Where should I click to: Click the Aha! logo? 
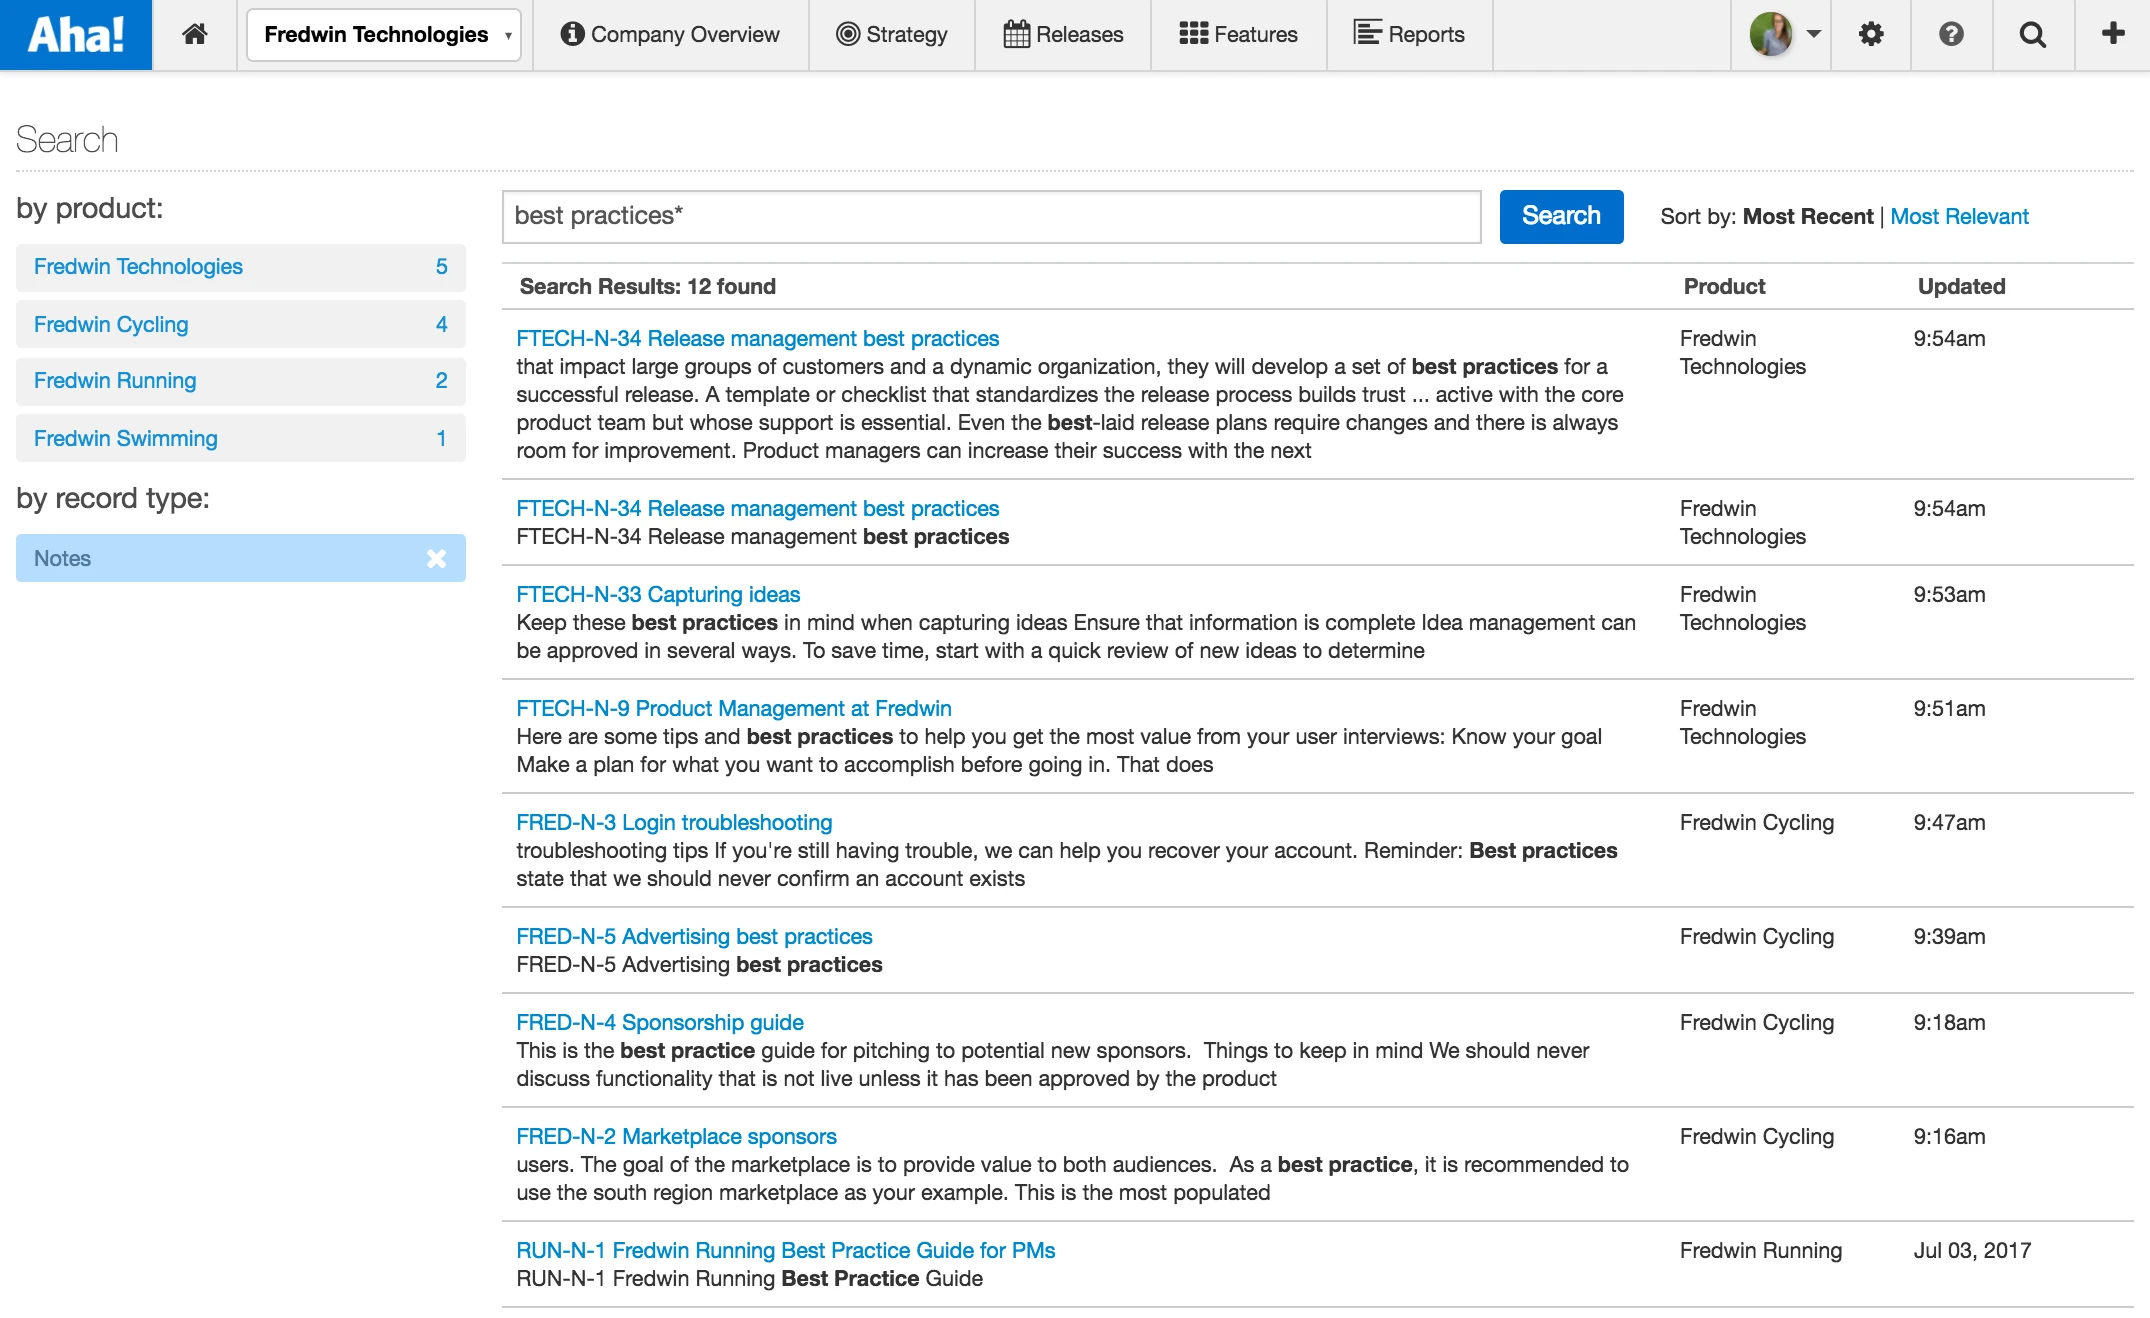coord(76,35)
